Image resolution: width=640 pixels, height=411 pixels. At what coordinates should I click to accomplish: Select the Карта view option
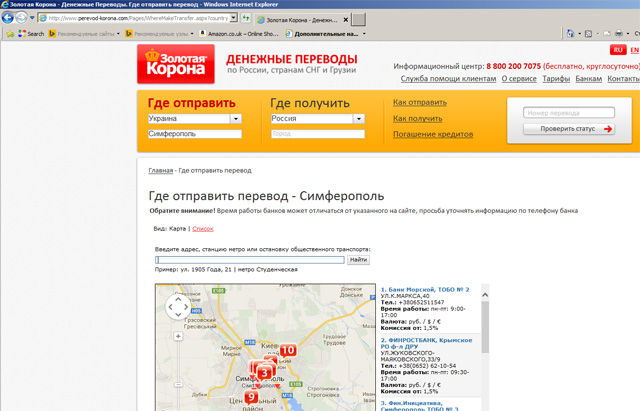coord(177,229)
